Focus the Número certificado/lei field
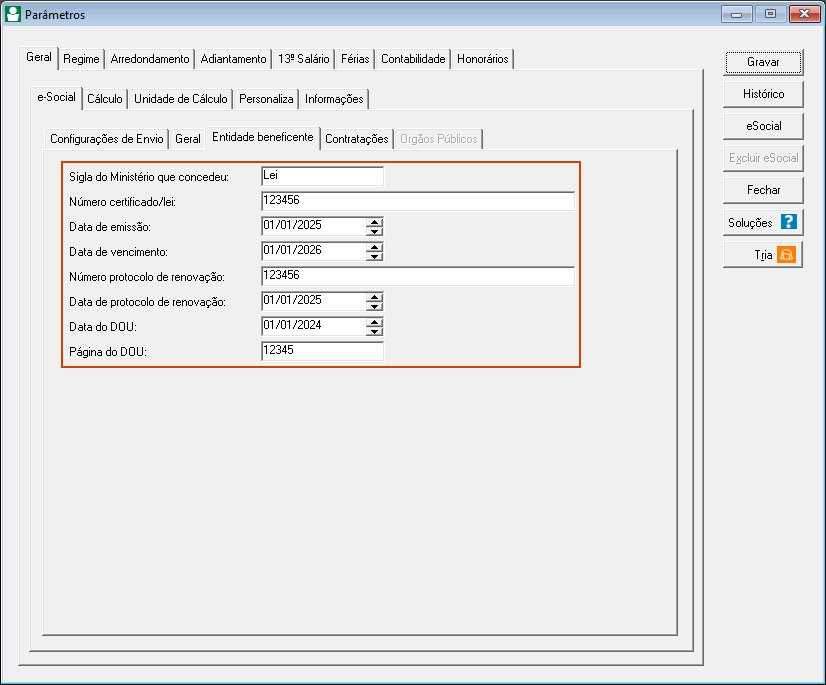This screenshot has height=685, width=826. (x=416, y=201)
